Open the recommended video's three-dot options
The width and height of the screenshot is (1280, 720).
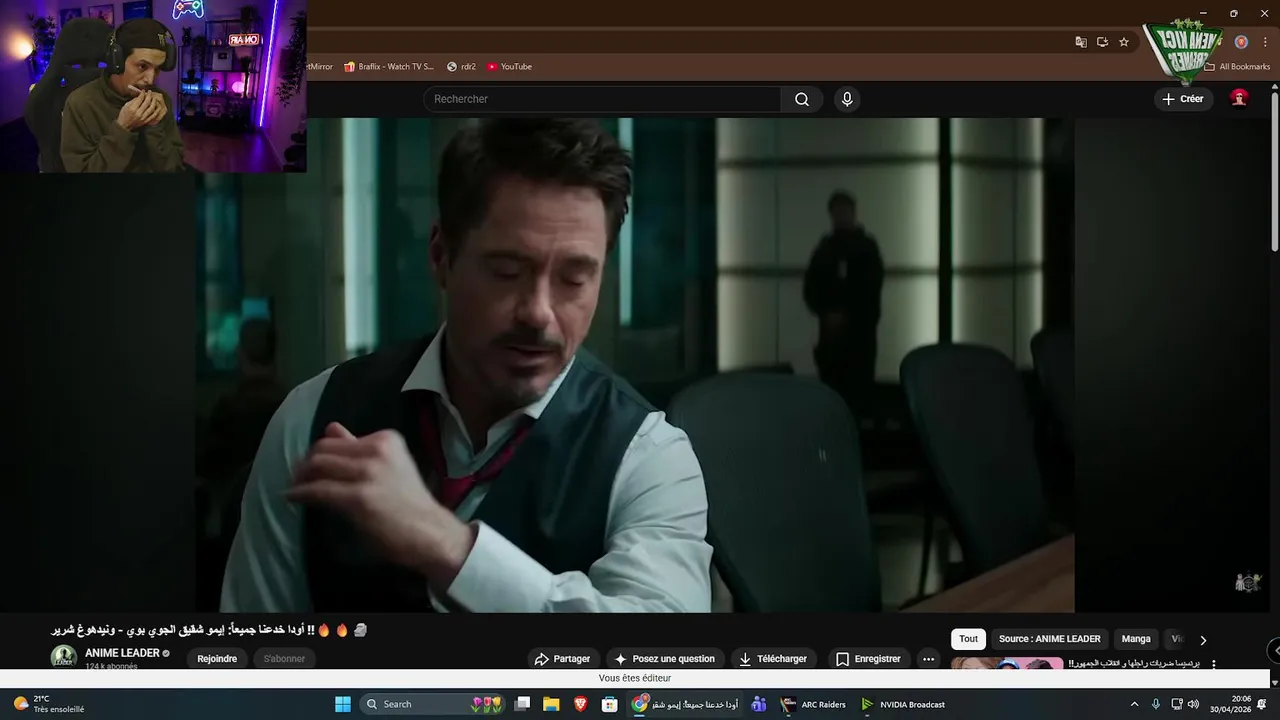pos(1214,664)
